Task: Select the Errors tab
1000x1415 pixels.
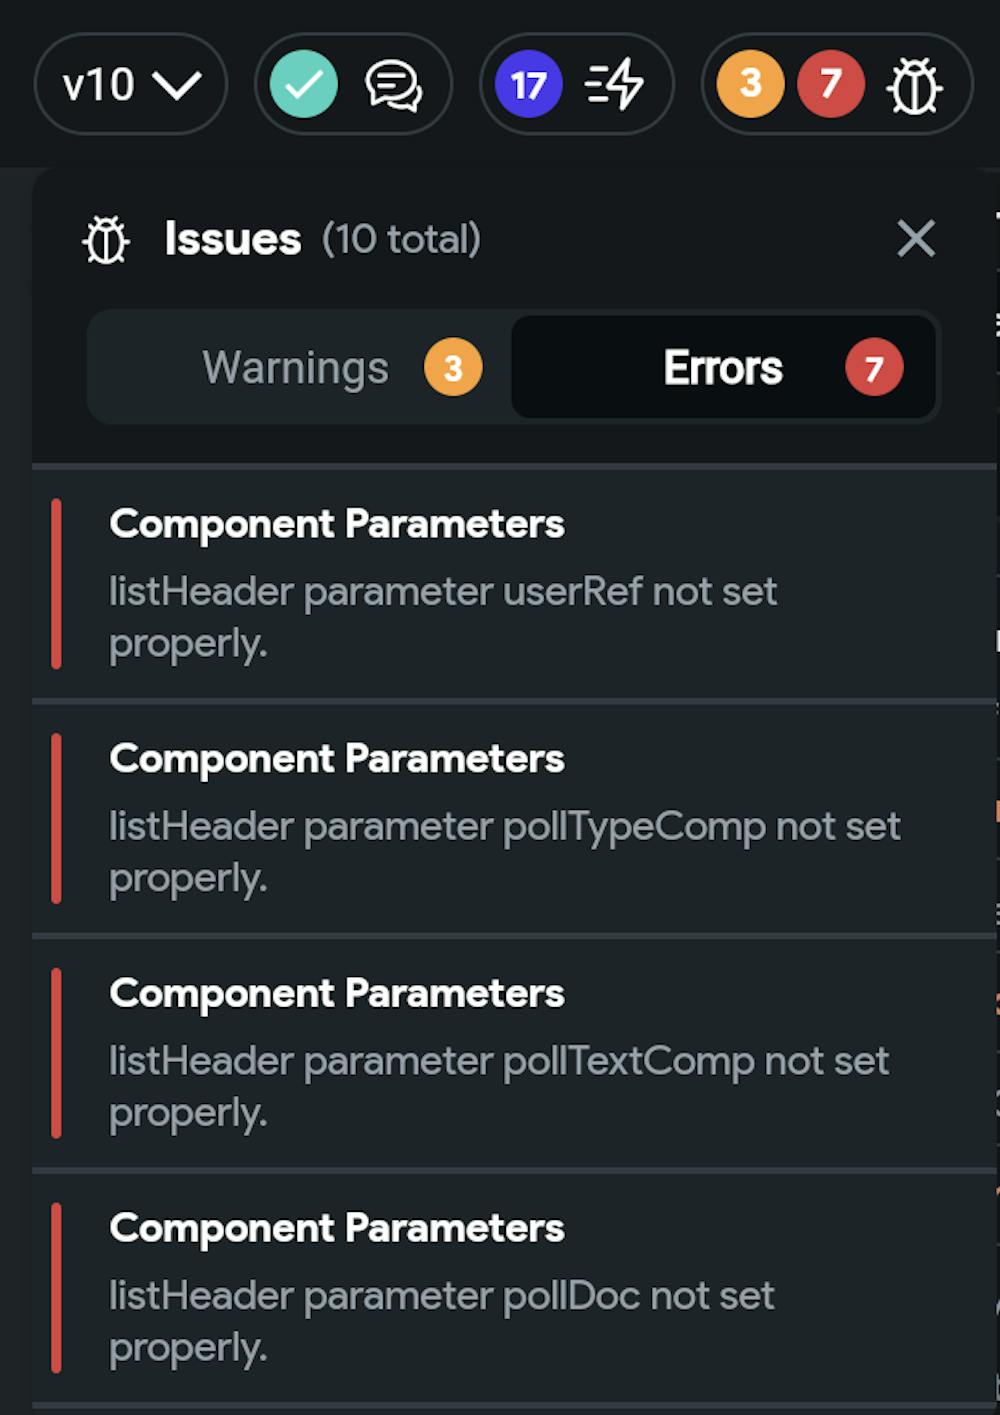Action: 724,368
